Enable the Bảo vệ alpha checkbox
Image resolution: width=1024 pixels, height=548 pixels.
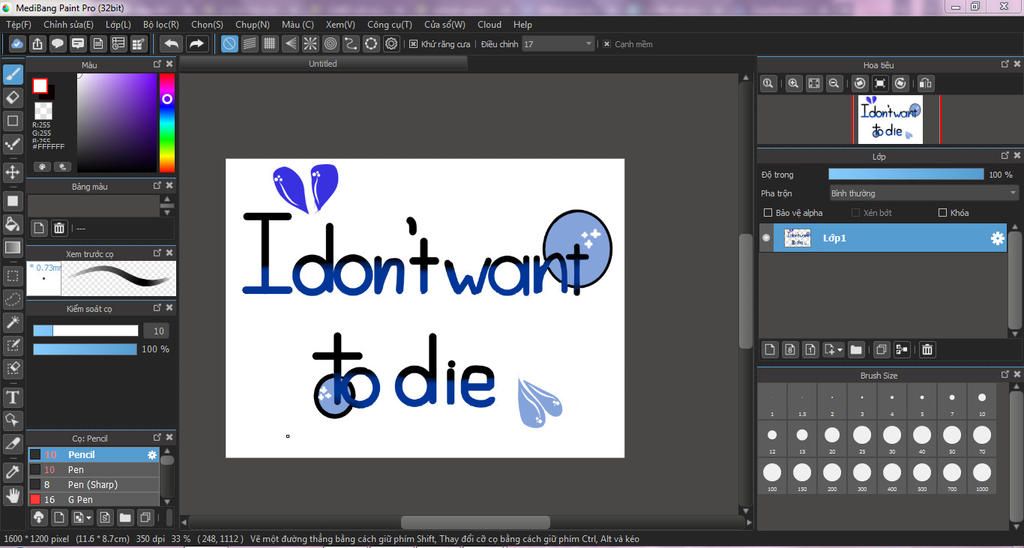click(768, 213)
